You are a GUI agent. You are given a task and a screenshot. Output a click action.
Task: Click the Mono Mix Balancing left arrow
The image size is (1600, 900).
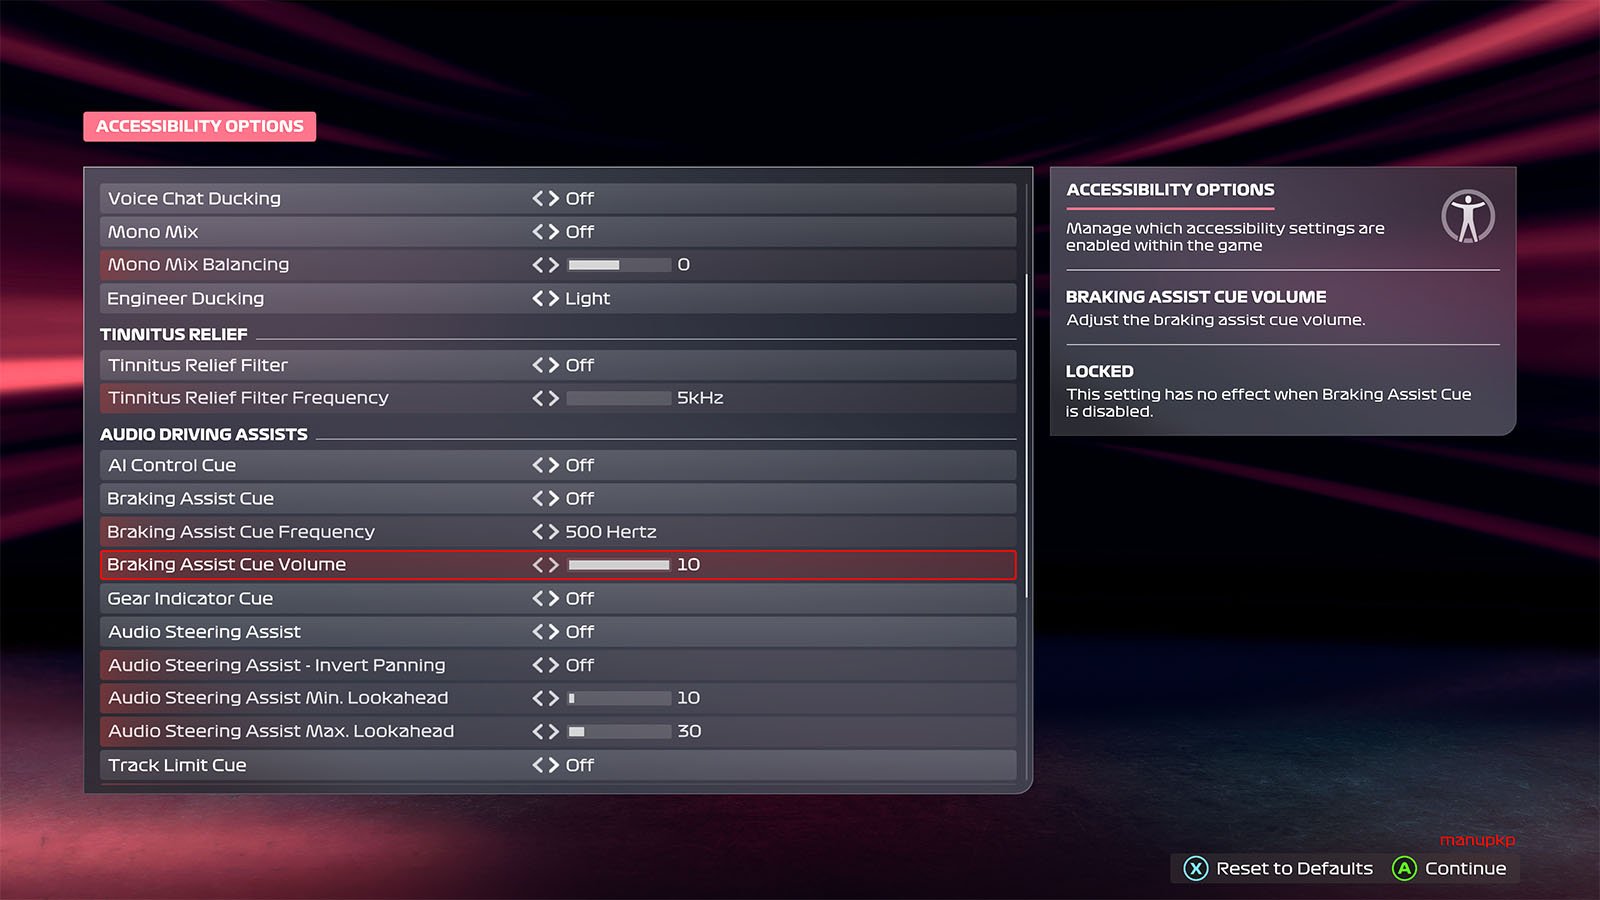point(538,265)
